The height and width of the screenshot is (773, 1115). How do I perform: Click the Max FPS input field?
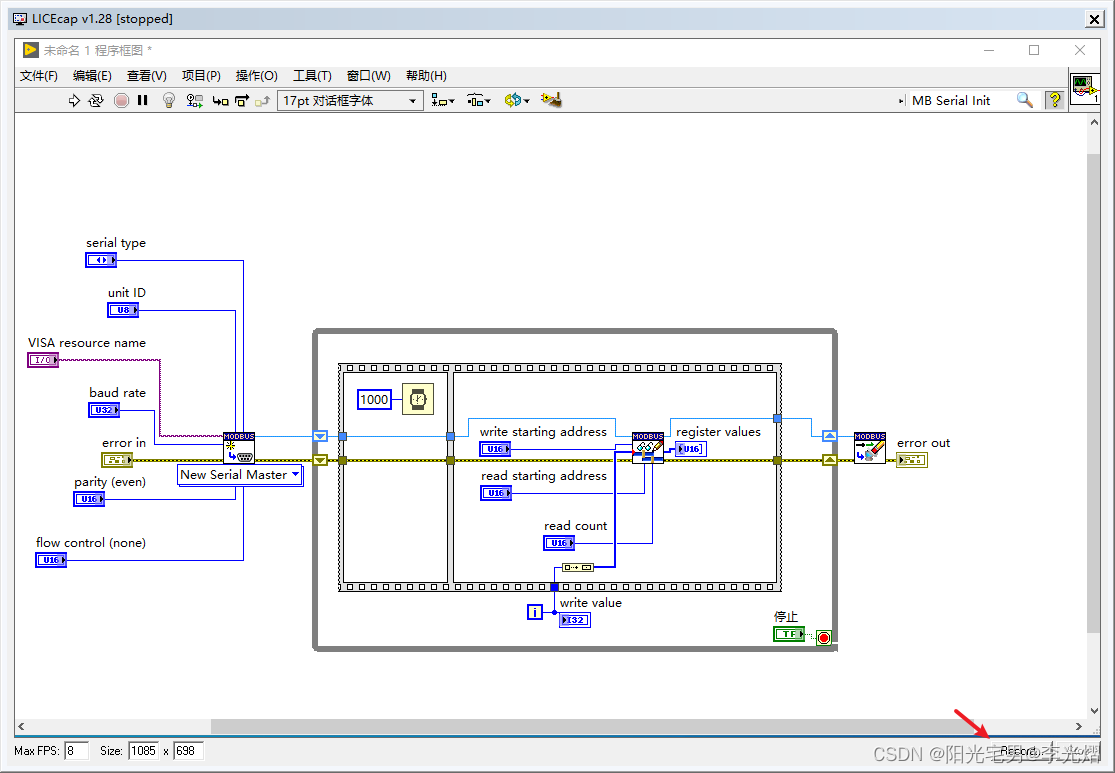pyautogui.click(x=77, y=751)
